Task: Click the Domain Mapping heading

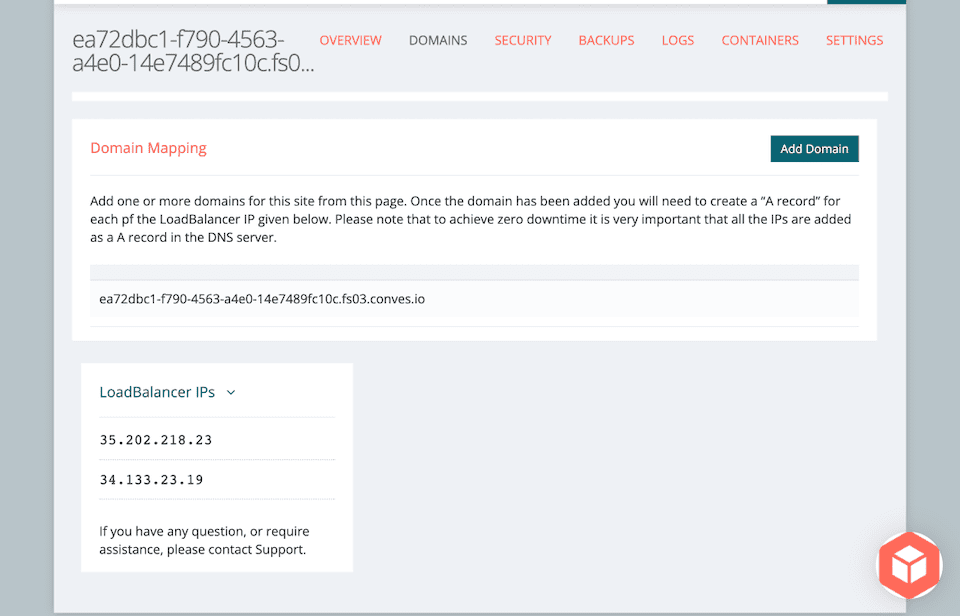Action: click(148, 147)
